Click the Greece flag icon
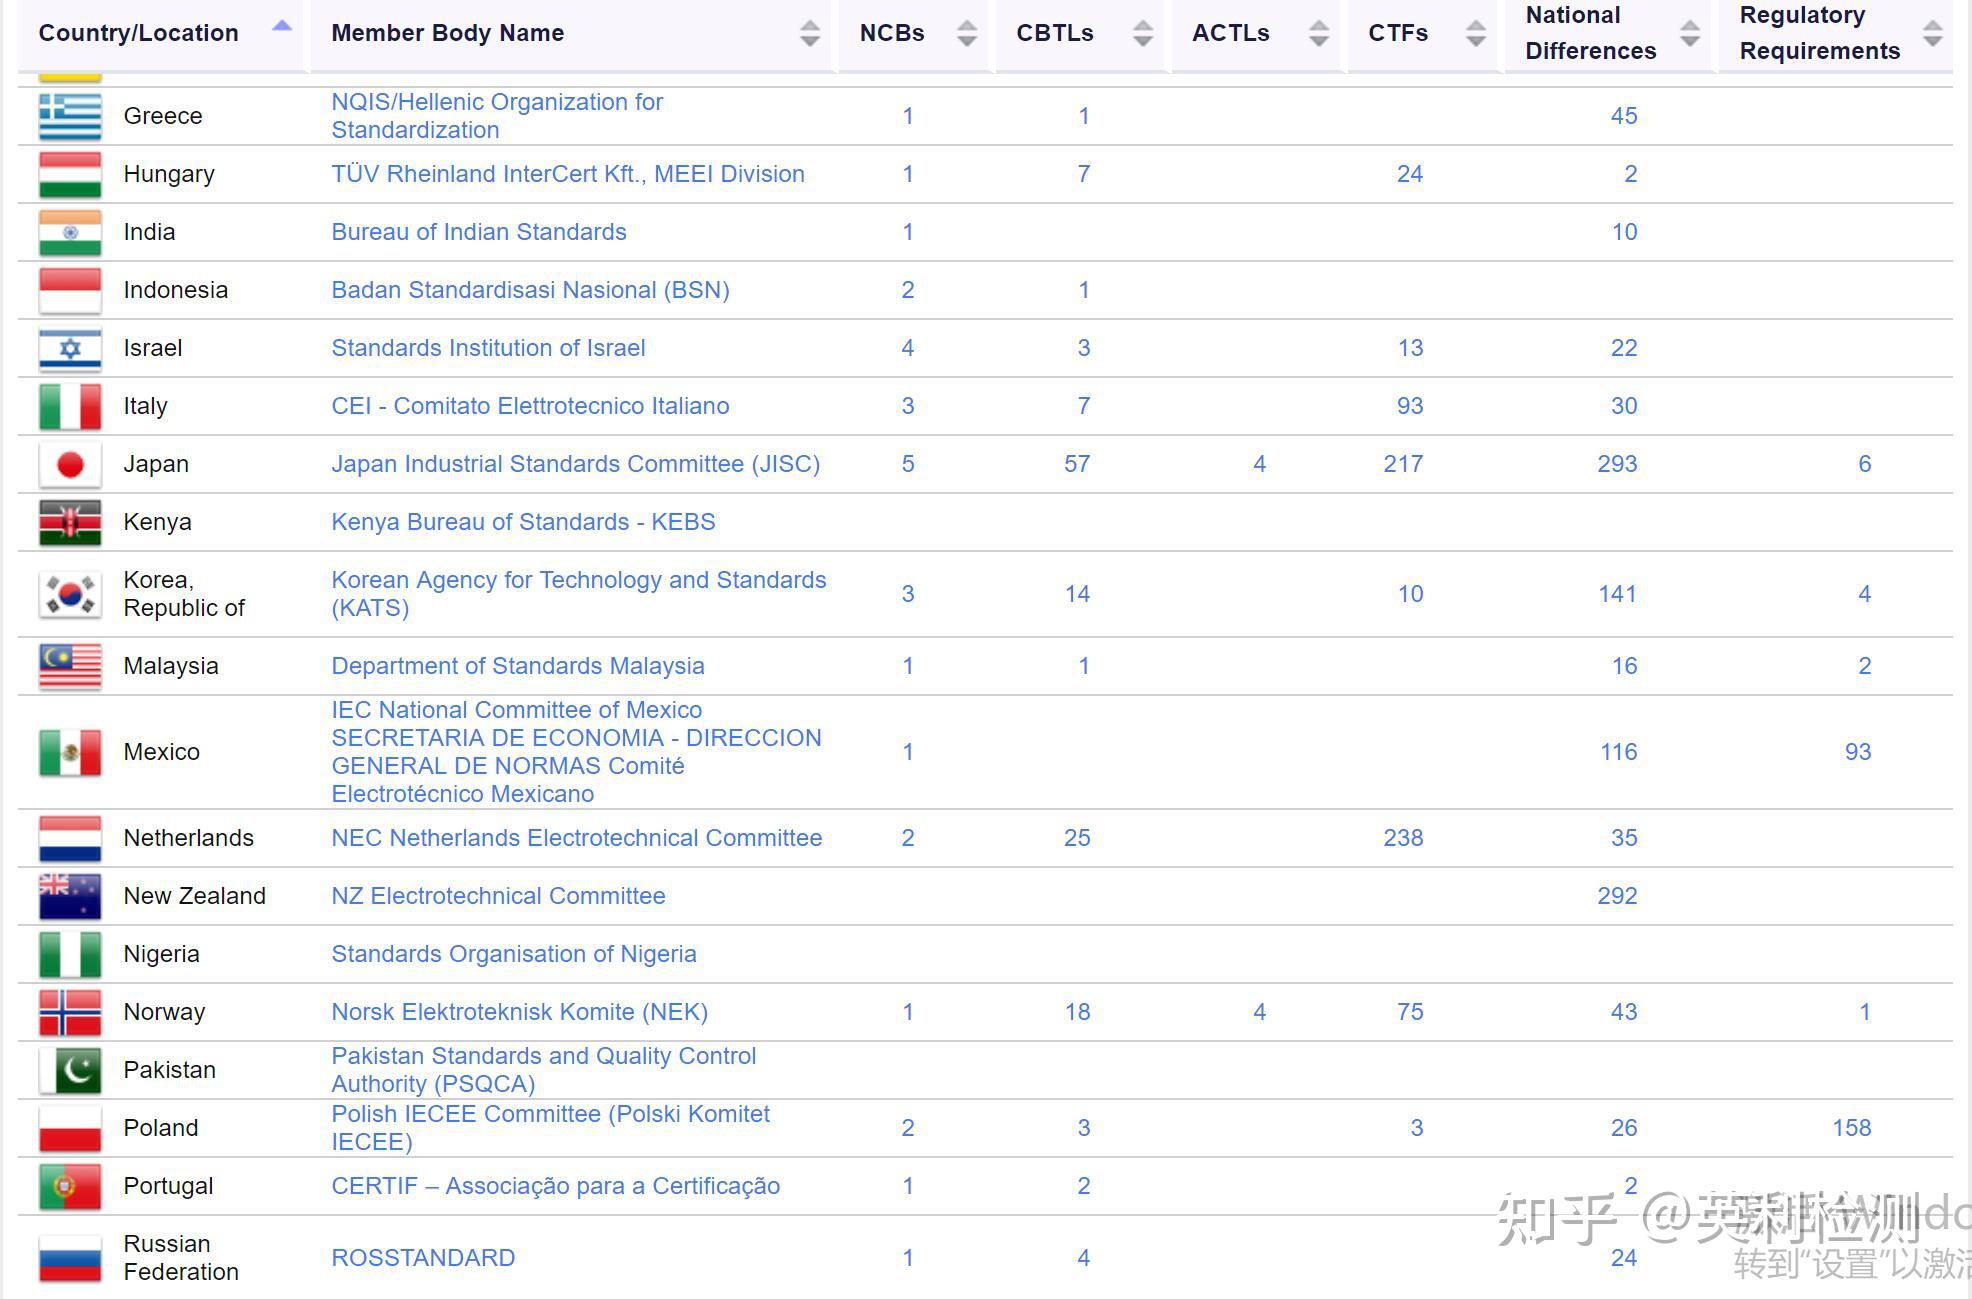1972x1299 pixels. pos(70,116)
